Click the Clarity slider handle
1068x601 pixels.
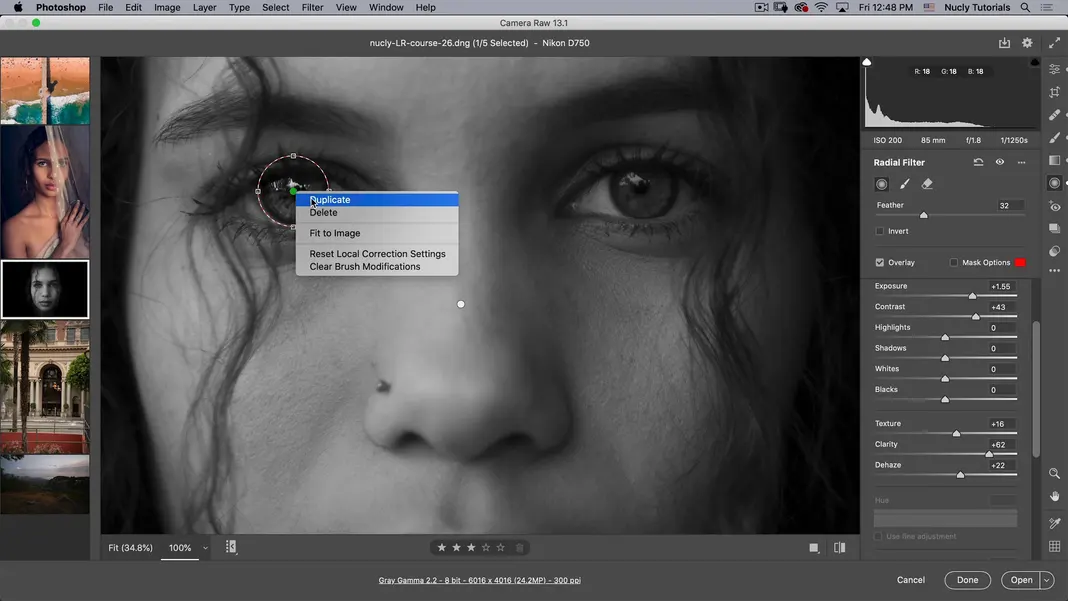(989, 454)
